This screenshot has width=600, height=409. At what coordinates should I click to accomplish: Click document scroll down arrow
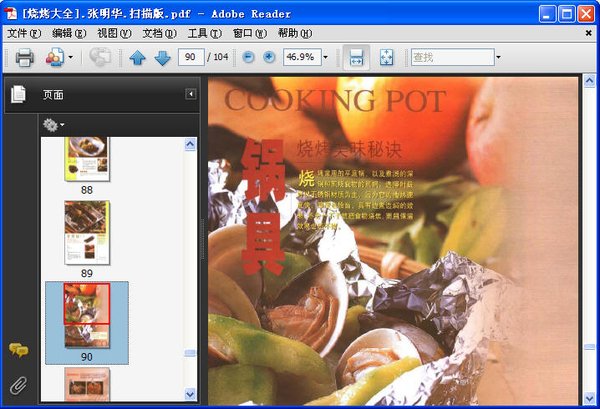tap(589, 399)
